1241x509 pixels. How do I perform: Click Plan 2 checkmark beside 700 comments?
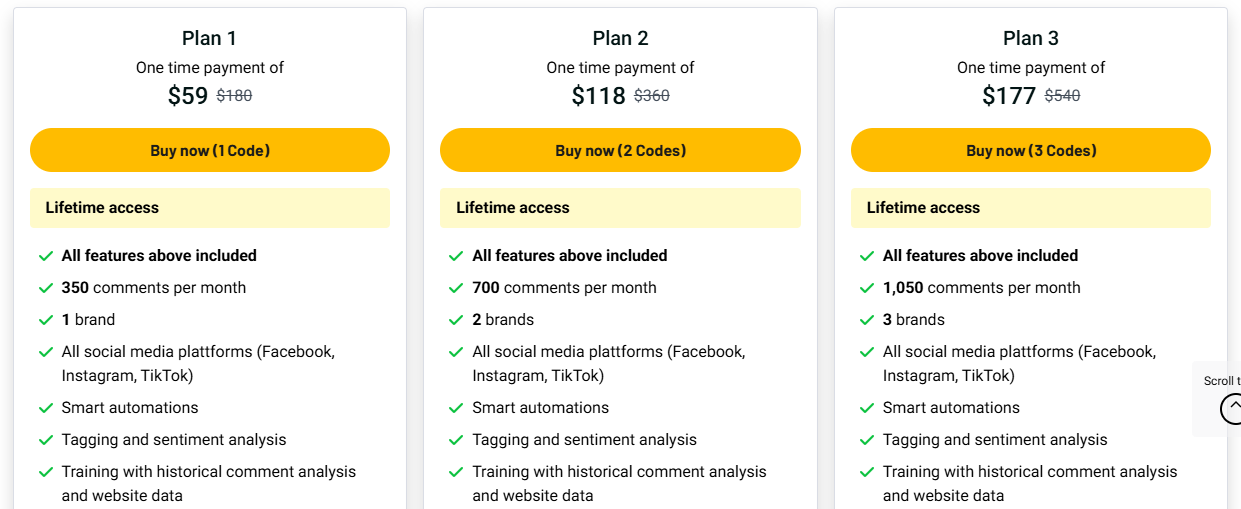tap(457, 288)
